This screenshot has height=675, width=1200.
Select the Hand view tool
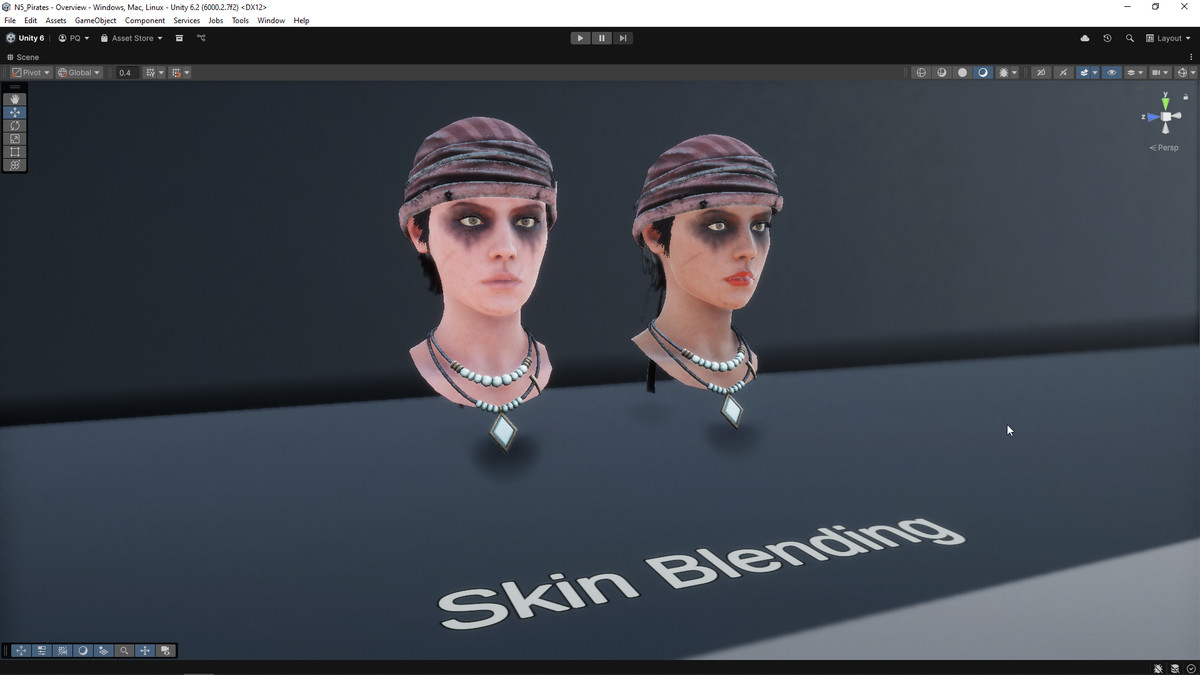(x=15, y=99)
